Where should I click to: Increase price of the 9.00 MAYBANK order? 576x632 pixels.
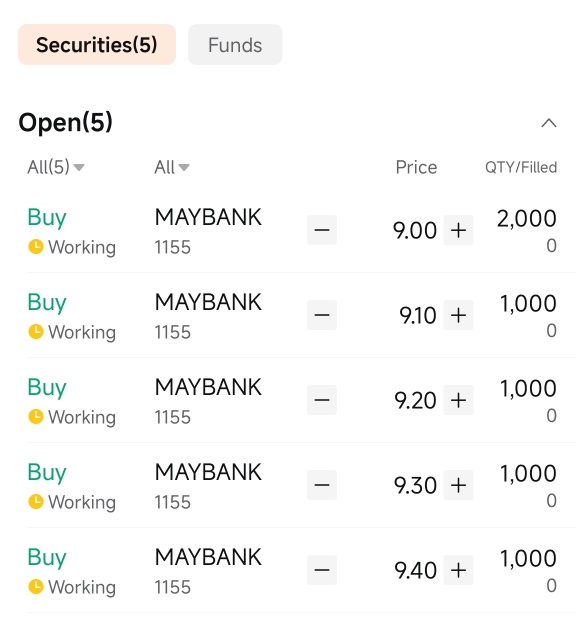[x=458, y=230]
